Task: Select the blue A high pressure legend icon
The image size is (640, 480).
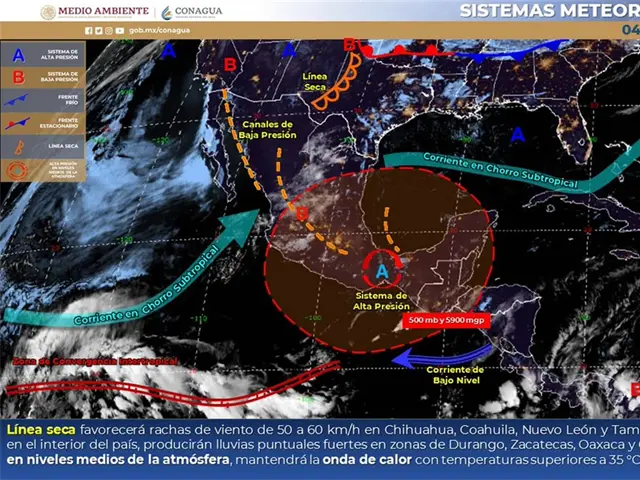Action: (x=20, y=57)
